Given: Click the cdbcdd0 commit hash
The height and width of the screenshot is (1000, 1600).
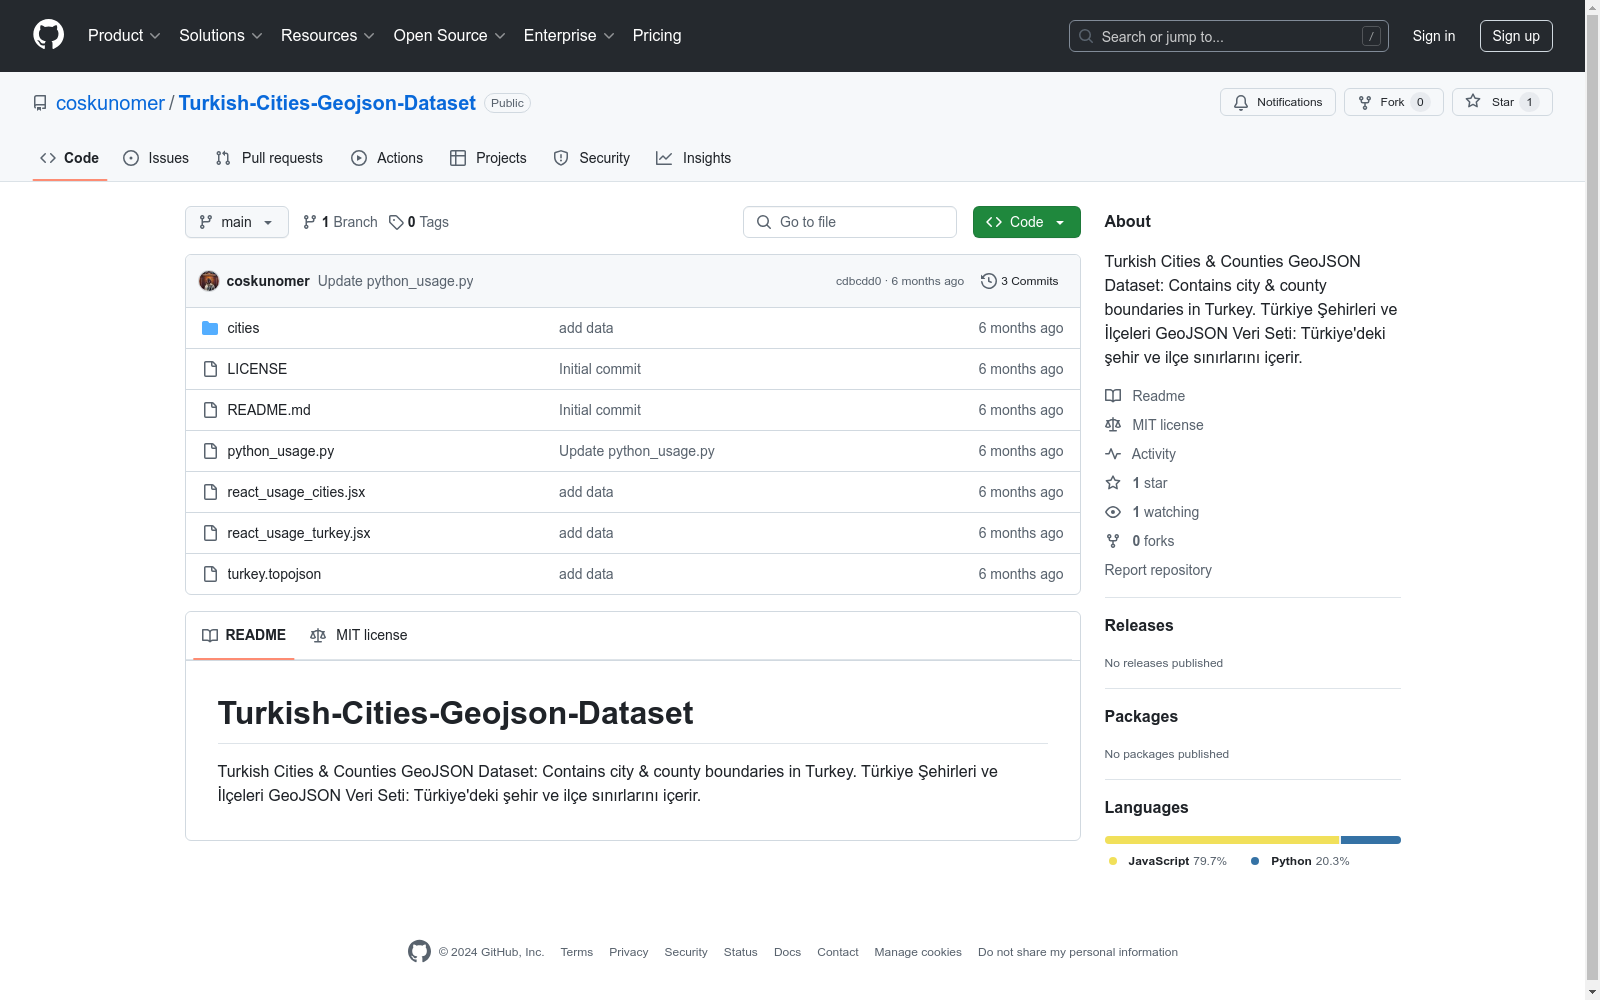Looking at the screenshot, I should (859, 281).
